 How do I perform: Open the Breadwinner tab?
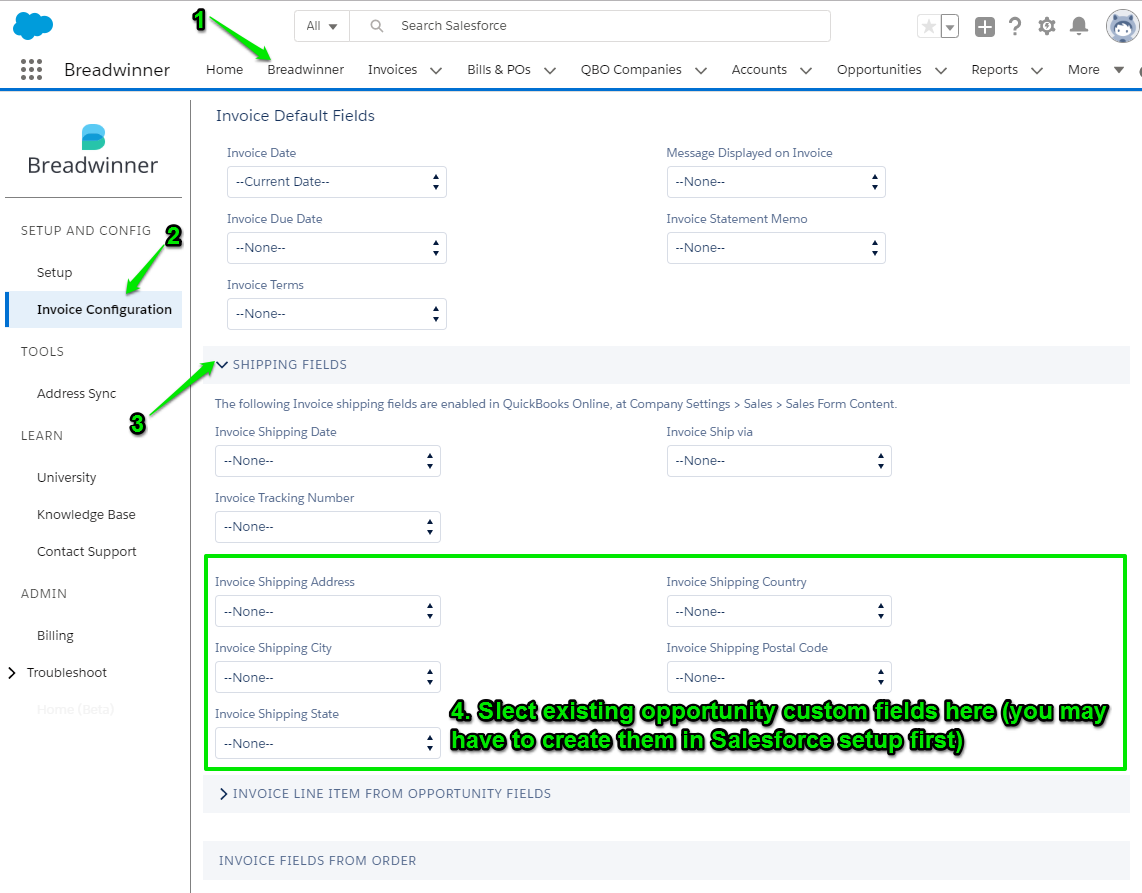(305, 69)
